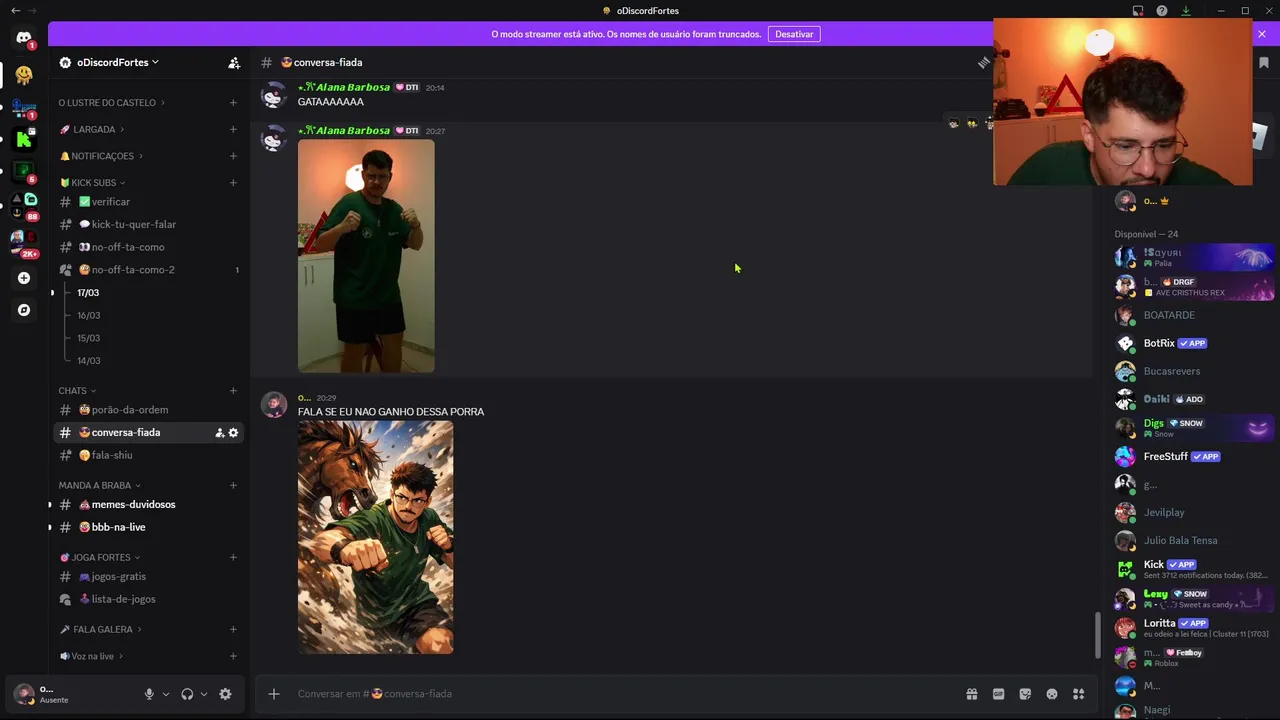Open the memes-duvidosos channel
1280x720 pixels.
pyautogui.click(x=148, y=505)
